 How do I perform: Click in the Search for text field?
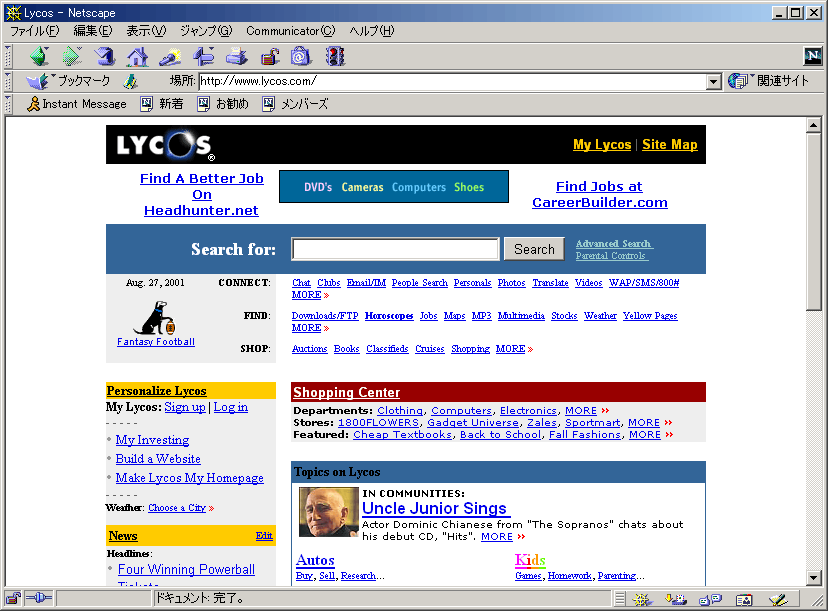pyautogui.click(x=395, y=249)
